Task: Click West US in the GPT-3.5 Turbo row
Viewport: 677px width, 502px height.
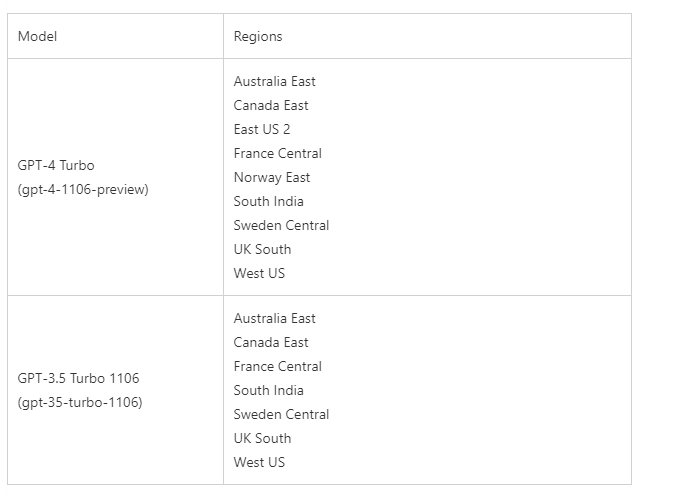Action: (259, 462)
